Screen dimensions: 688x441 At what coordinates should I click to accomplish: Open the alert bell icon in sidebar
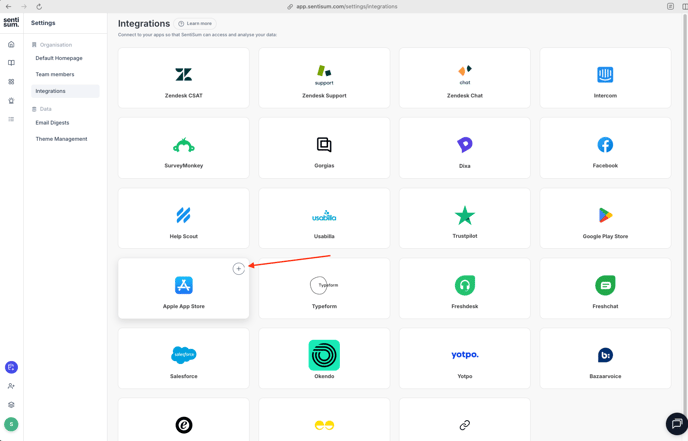[11, 100]
